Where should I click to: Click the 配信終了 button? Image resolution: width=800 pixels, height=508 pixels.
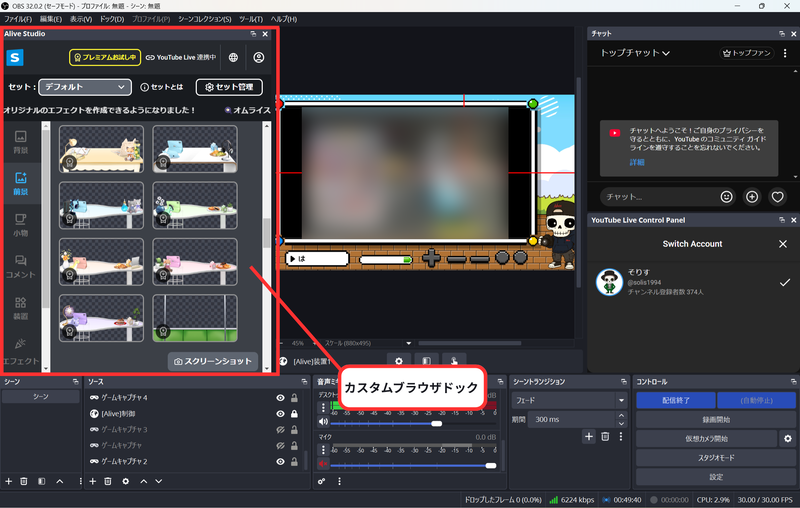(x=676, y=400)
